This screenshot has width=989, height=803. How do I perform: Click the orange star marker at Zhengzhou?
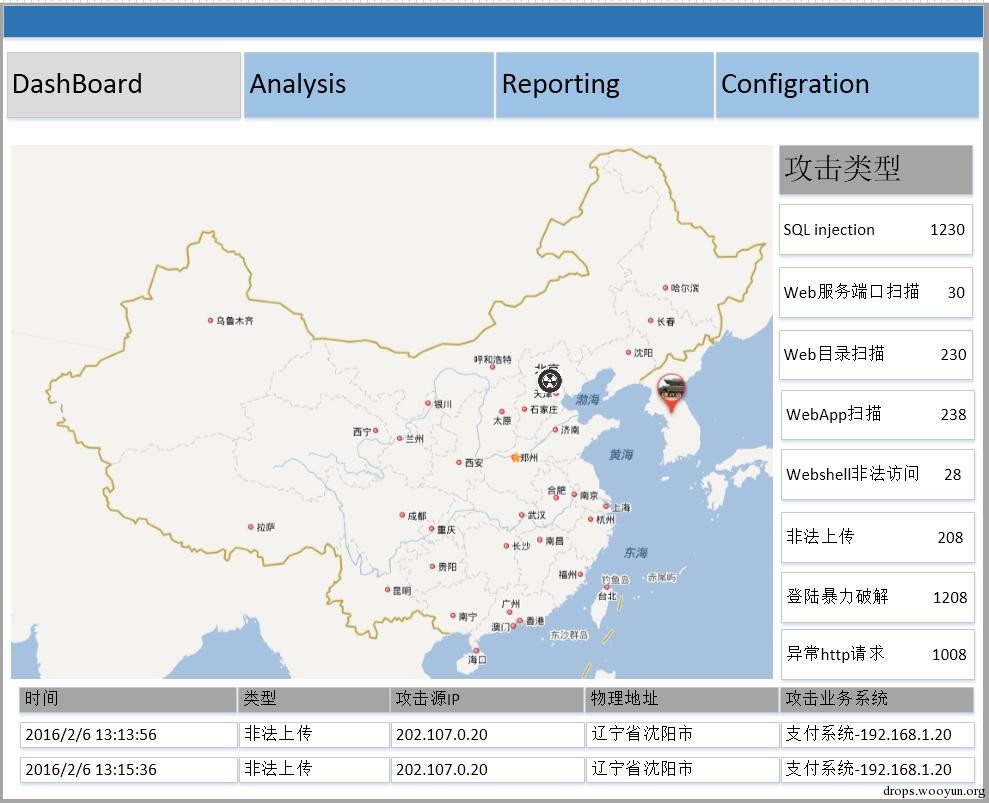[x=515, y=457]
